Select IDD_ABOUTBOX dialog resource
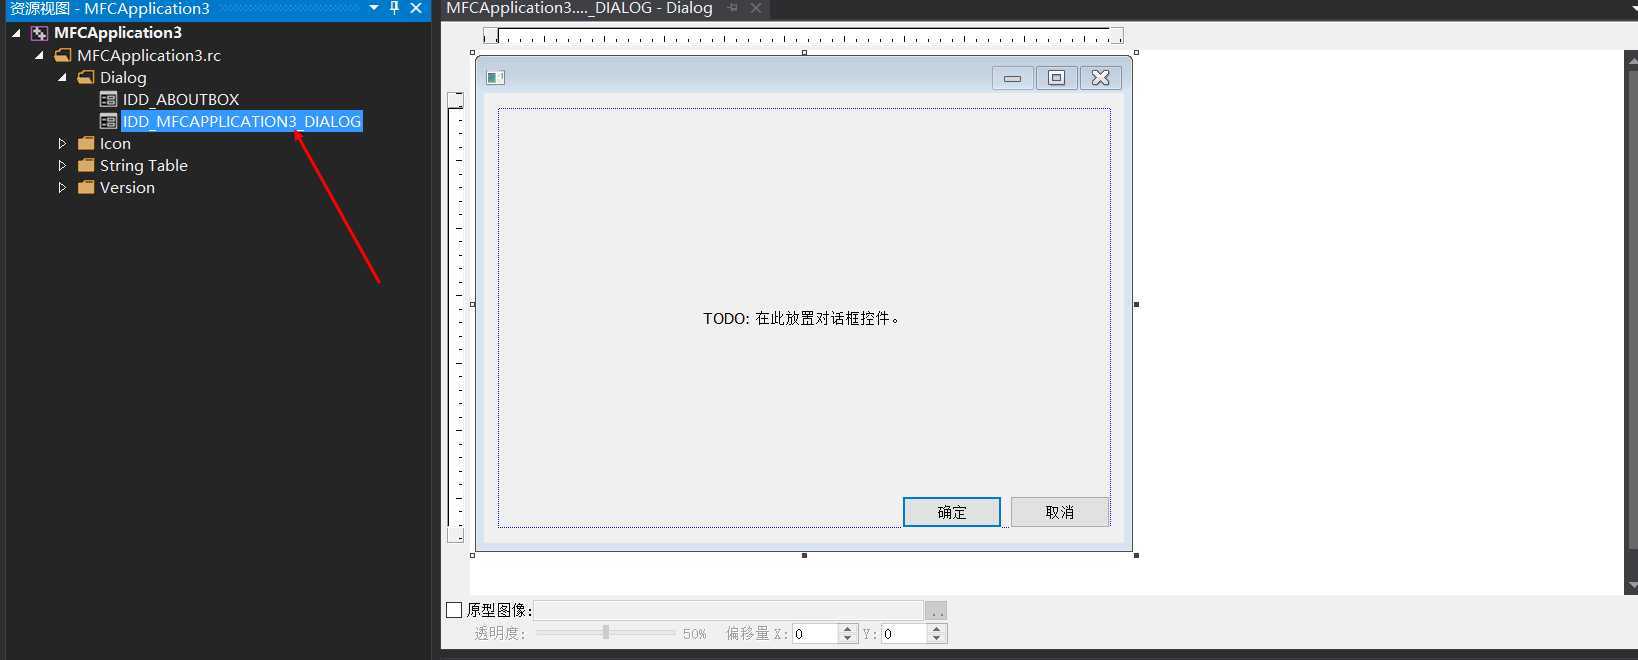 click(x=181, y=100)
